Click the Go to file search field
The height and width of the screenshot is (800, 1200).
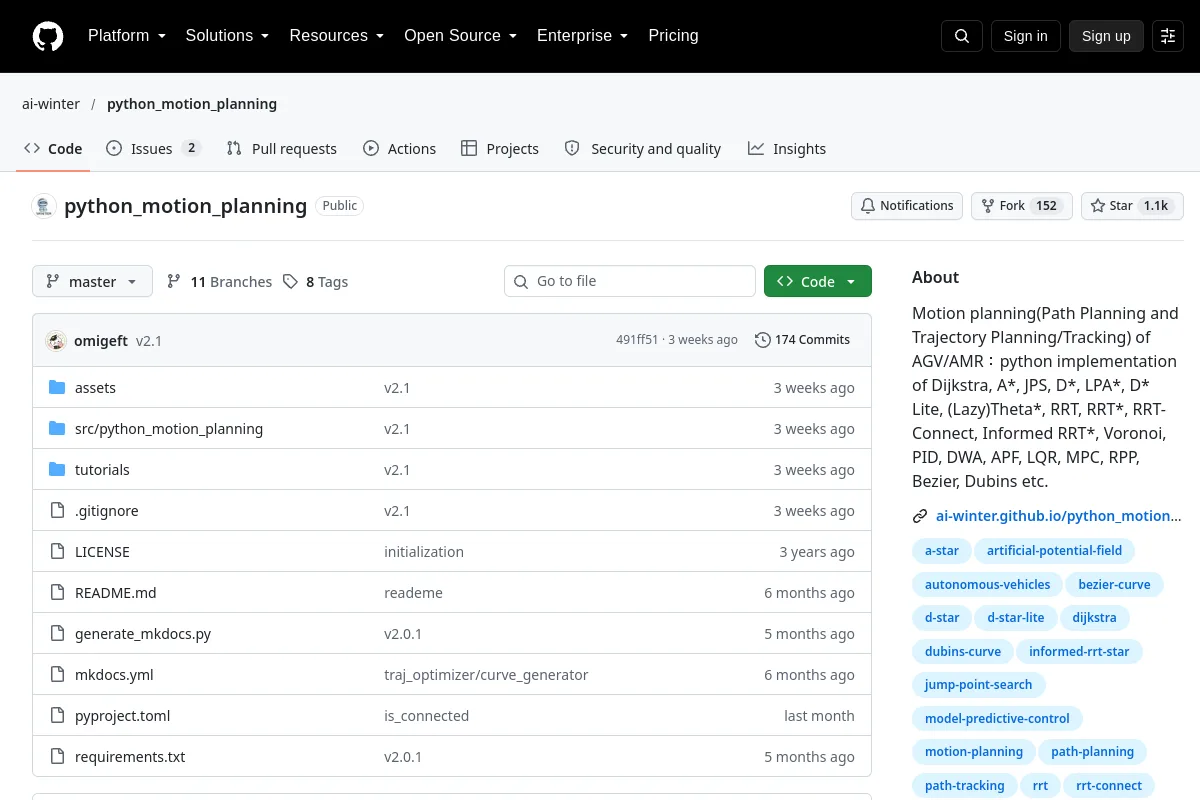click(630, 282)
